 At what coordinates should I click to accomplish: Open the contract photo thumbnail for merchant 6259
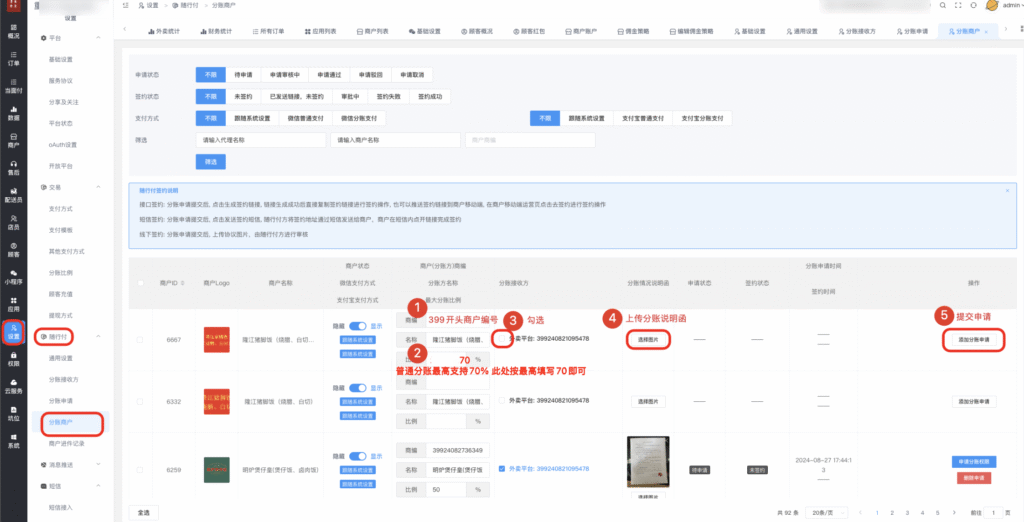pyautogui.click(x=648, y=462)
